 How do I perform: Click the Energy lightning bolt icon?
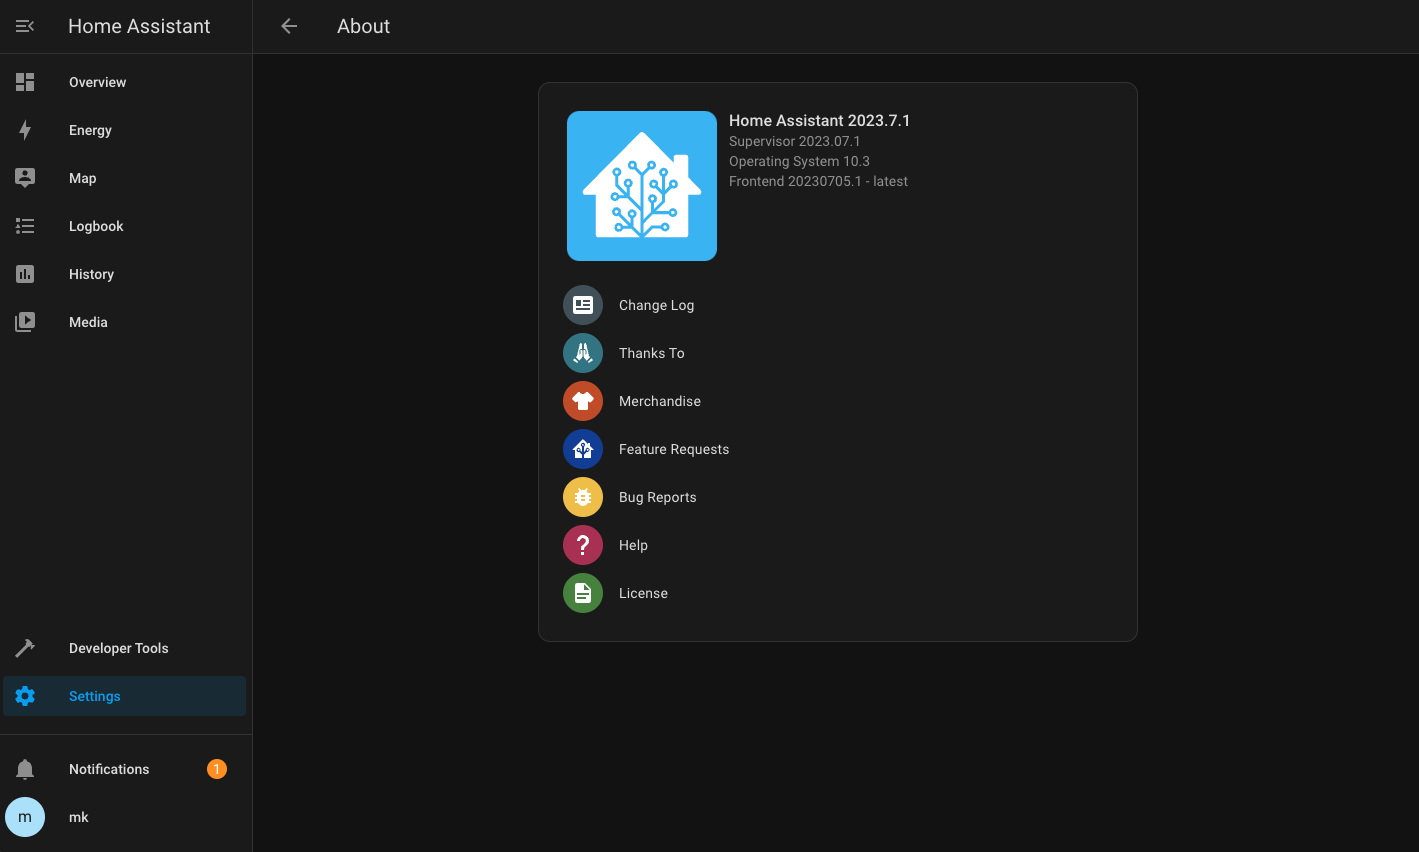pos(25,130)
